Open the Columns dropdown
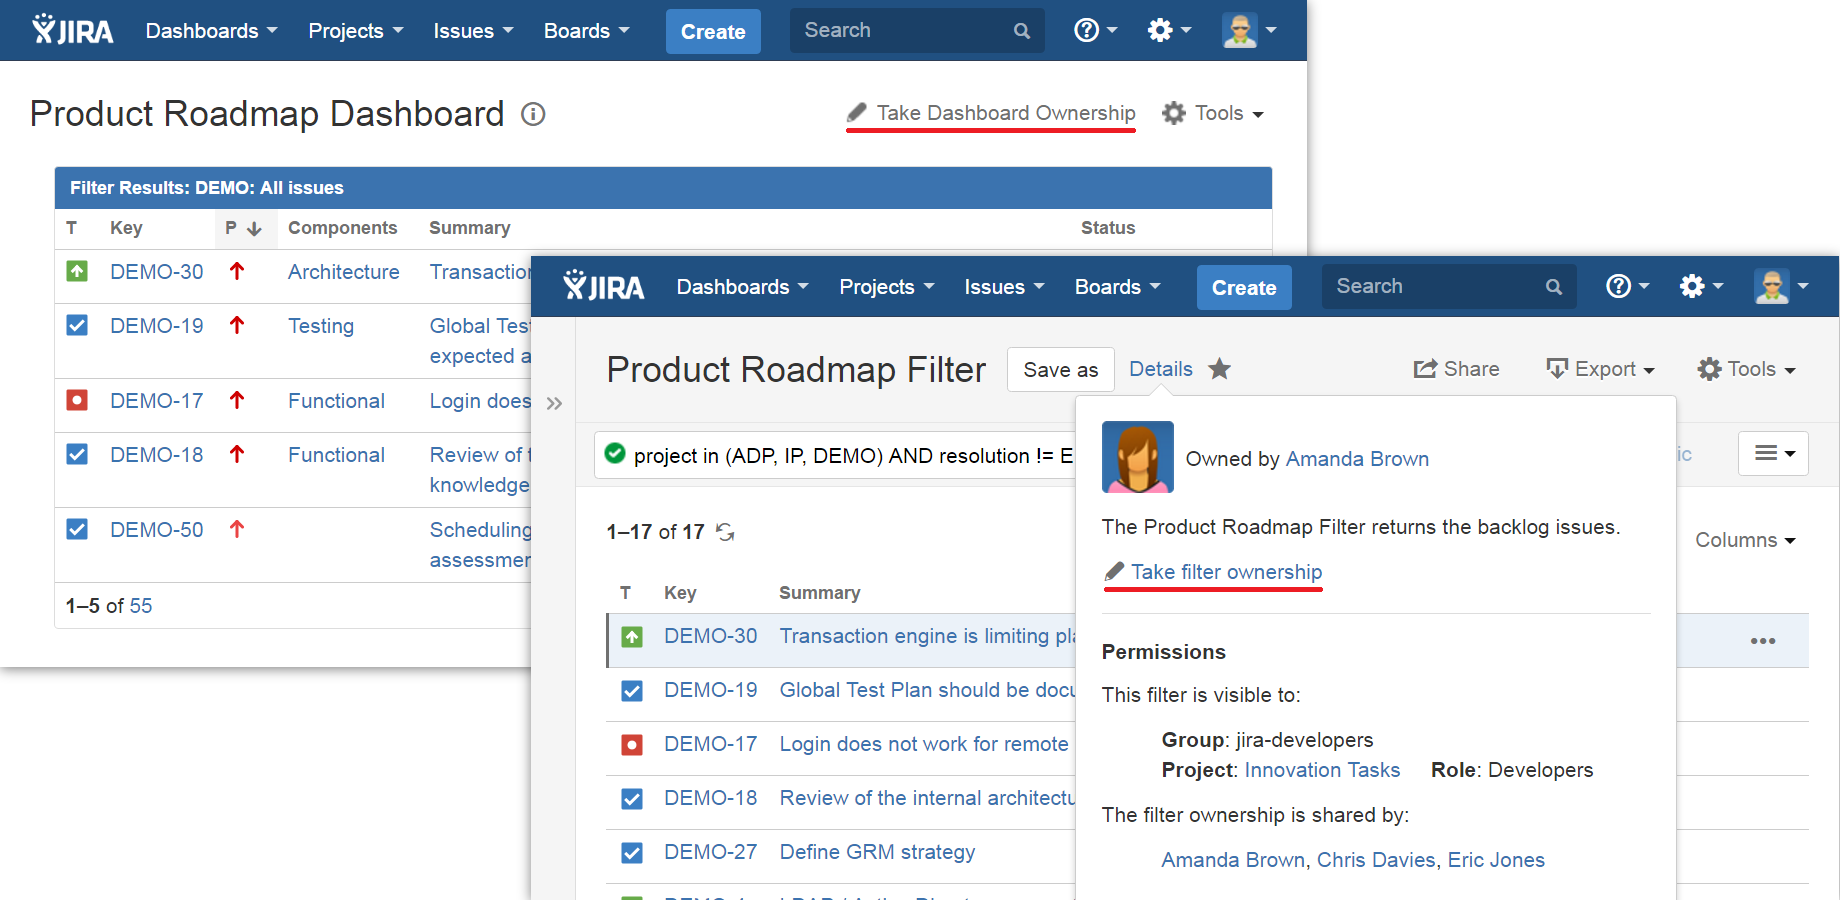This screenshot has width=1840, height=900. coord(1746,540)
